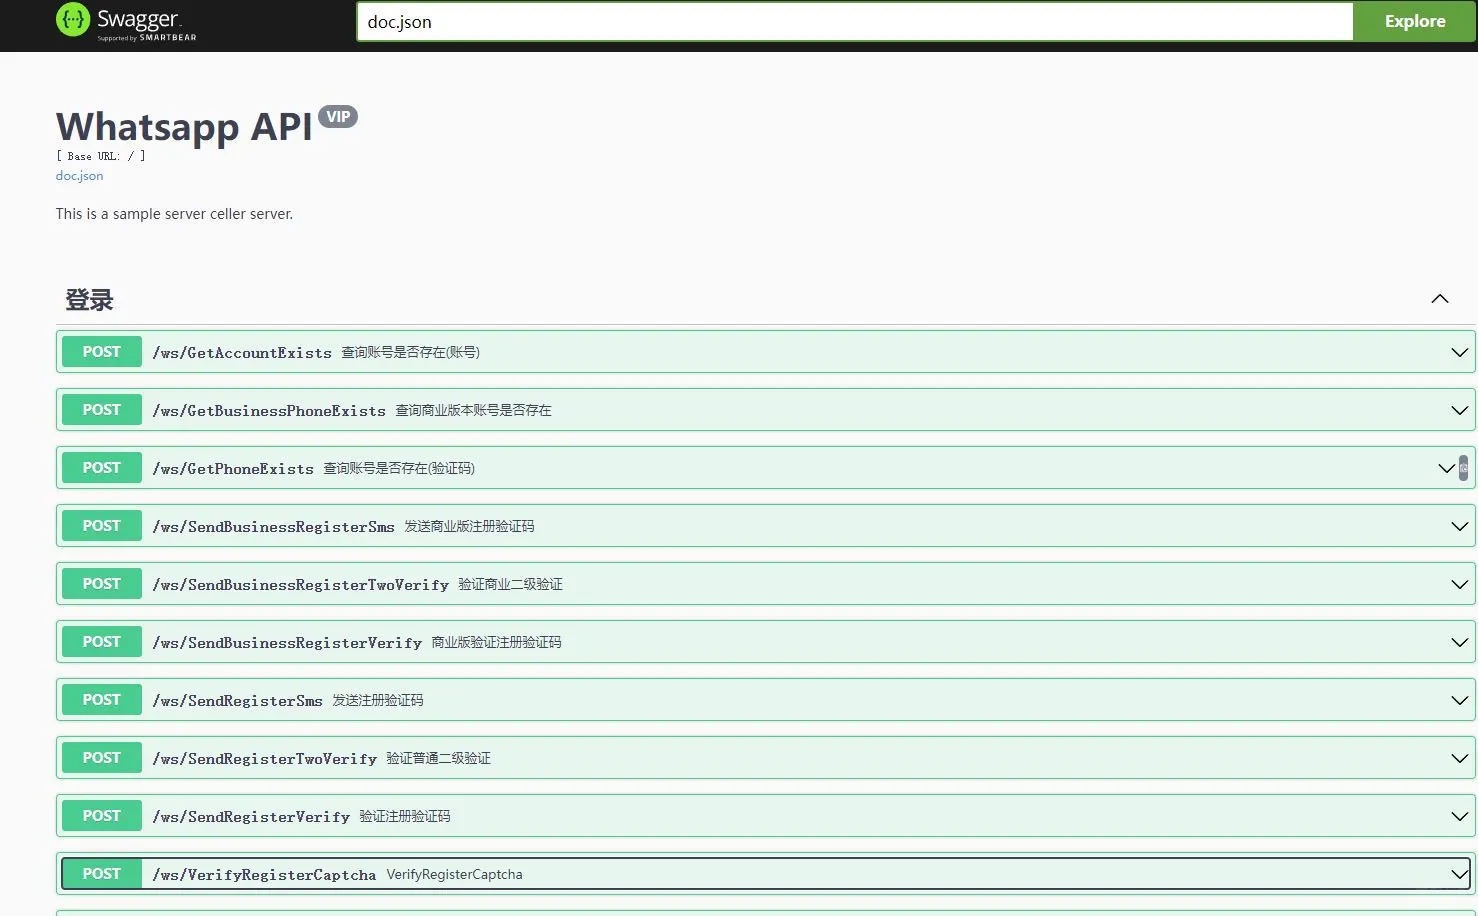Click the /ws/GetAccountExists path text

242,353
